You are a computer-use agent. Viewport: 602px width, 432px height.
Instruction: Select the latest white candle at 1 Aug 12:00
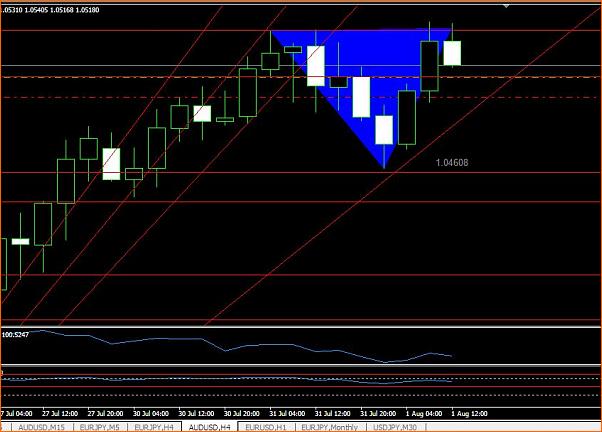(x=452, y=53)
